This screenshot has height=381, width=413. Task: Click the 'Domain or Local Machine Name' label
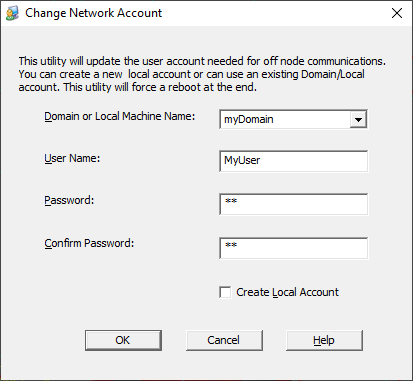(120, 116)
